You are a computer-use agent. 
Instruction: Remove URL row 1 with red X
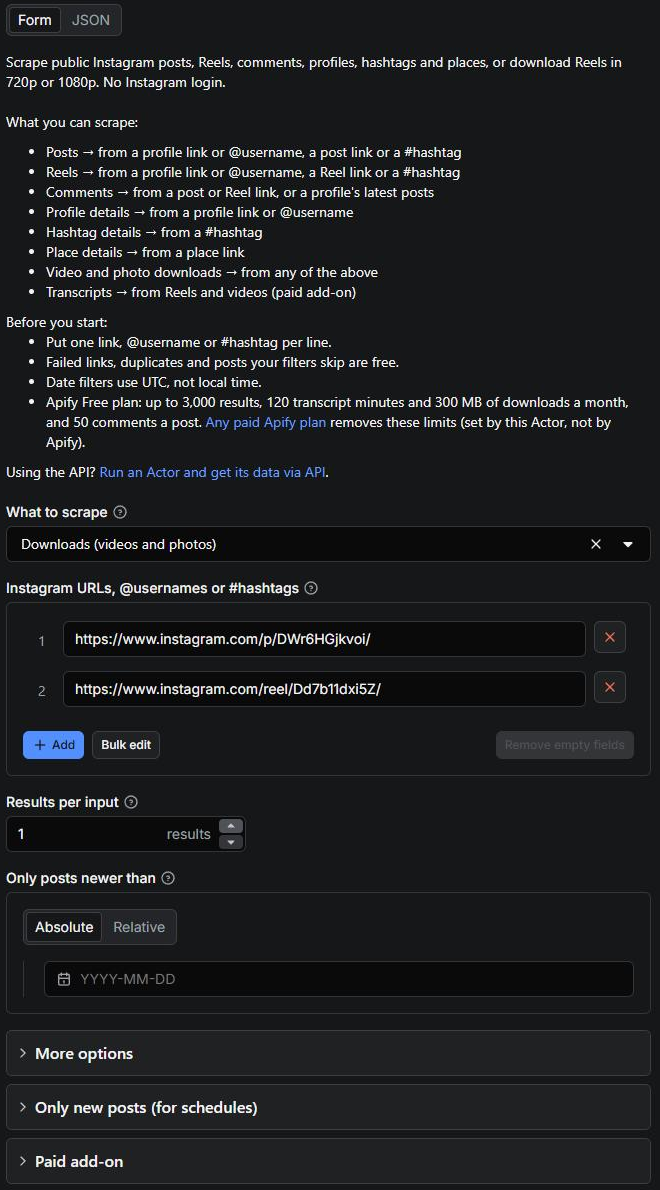[610, 638]
